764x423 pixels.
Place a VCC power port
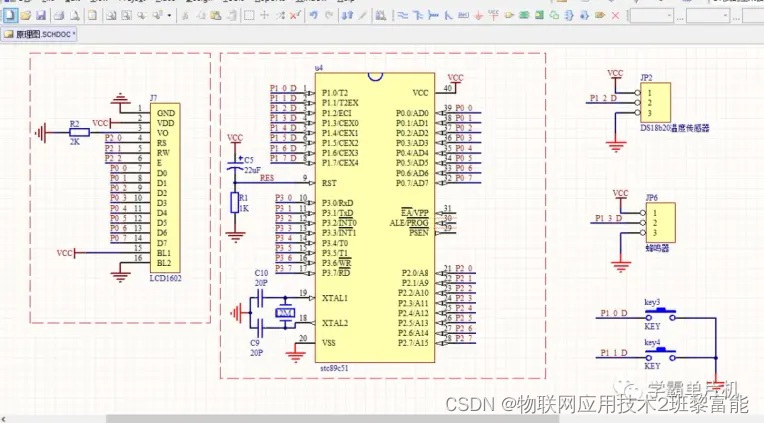click(493, 16)
